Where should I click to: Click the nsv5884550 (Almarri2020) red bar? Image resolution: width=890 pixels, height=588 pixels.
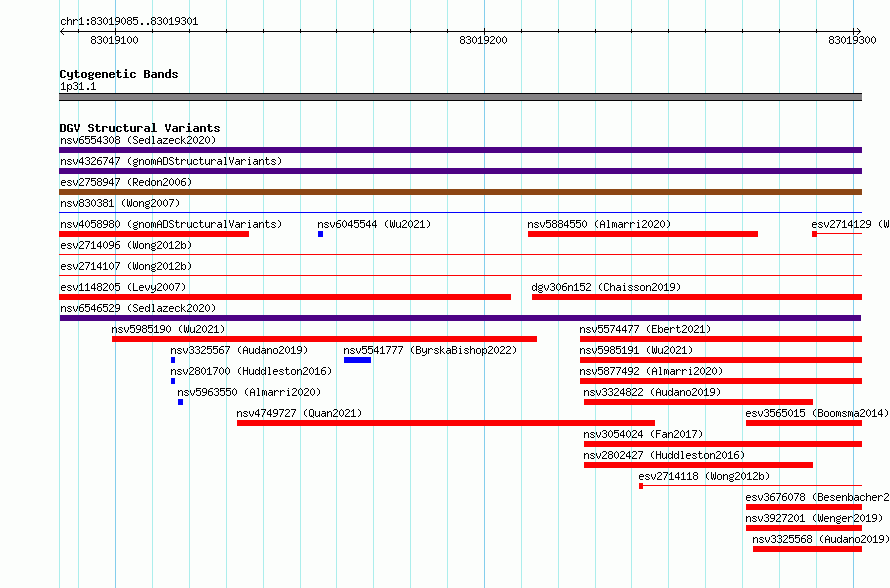tap(643, 234)
